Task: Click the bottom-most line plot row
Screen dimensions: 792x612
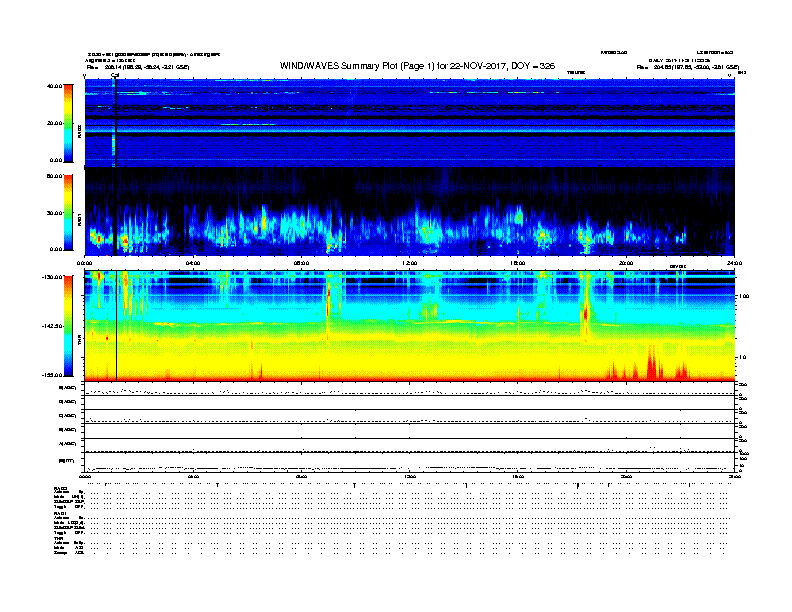Action: pos(410,463)
